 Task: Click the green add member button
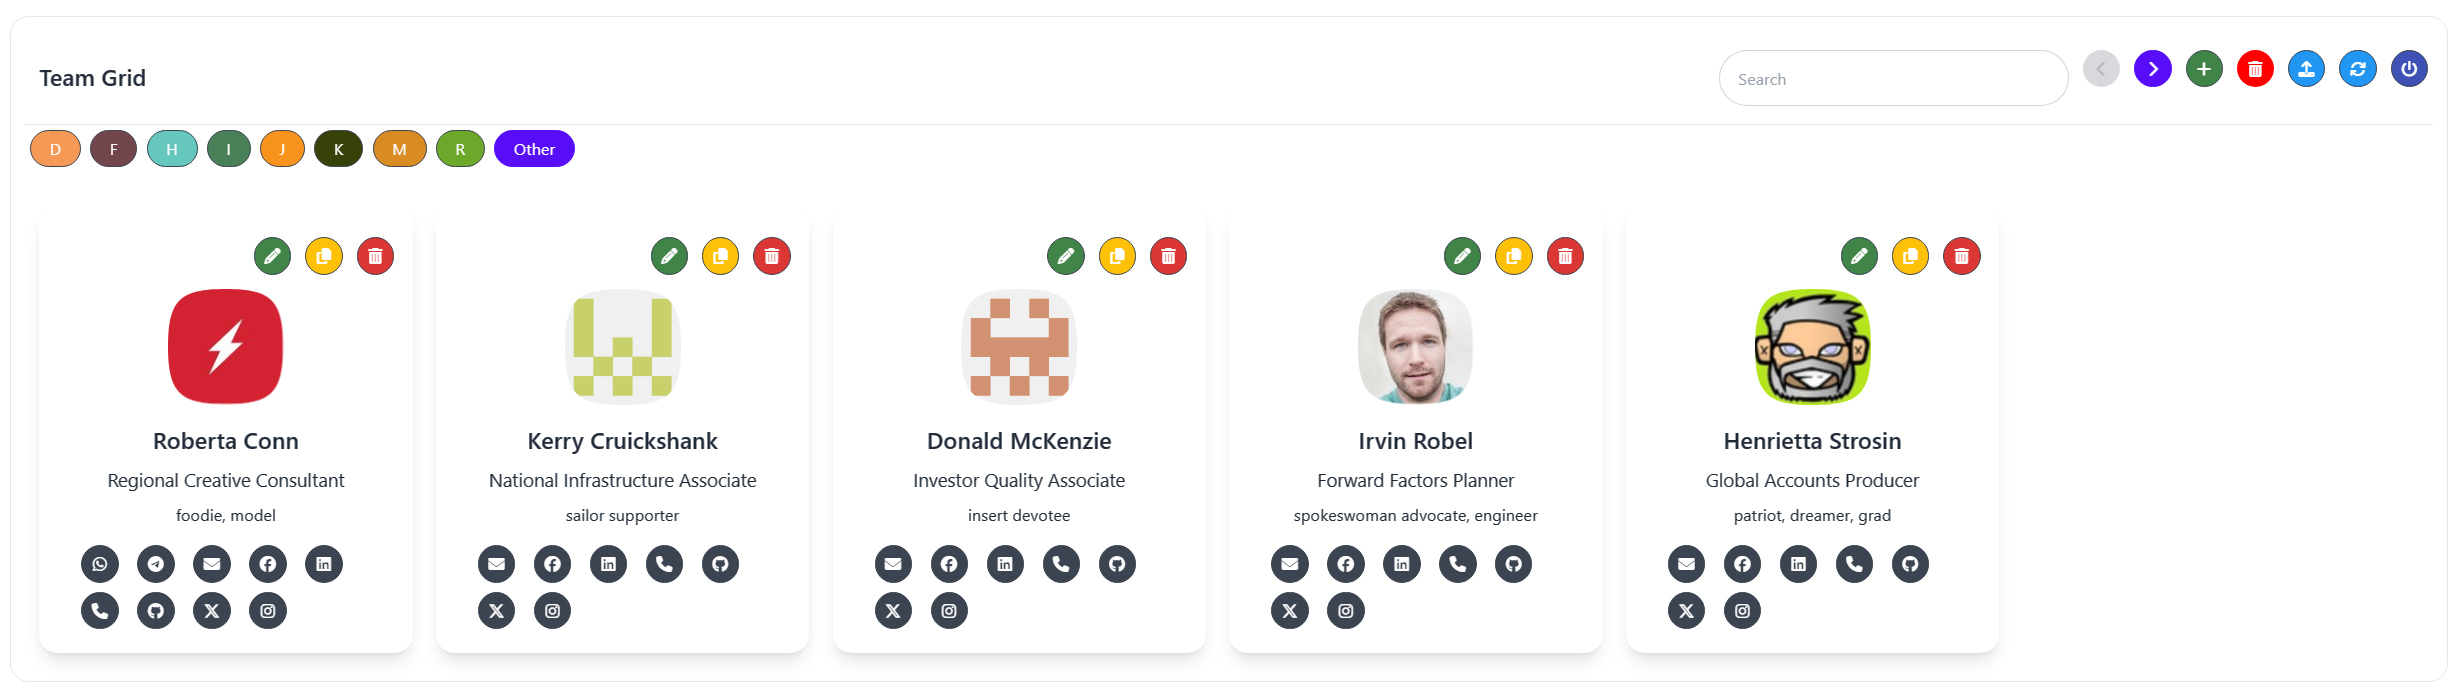coord(2203,69)
